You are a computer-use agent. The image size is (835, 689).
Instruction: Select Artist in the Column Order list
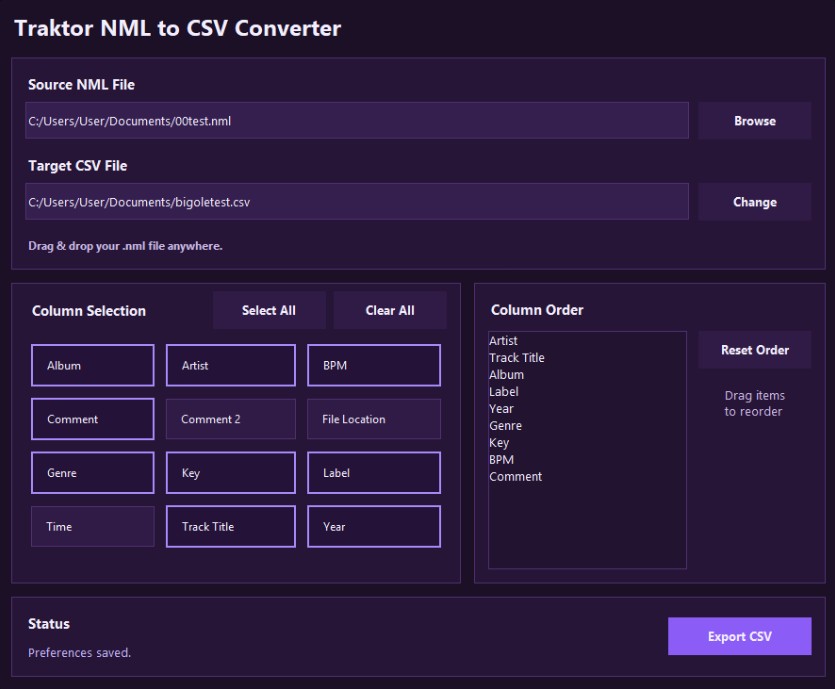tap(587, 341)
